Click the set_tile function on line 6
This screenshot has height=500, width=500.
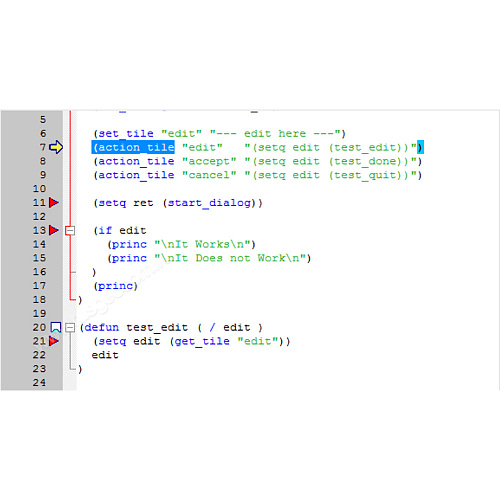coord(126,134)
